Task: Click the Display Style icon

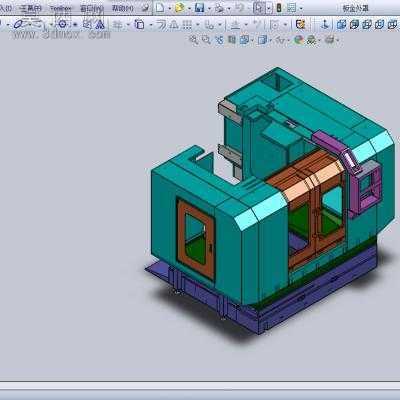Action: click(x=263, y=40)
